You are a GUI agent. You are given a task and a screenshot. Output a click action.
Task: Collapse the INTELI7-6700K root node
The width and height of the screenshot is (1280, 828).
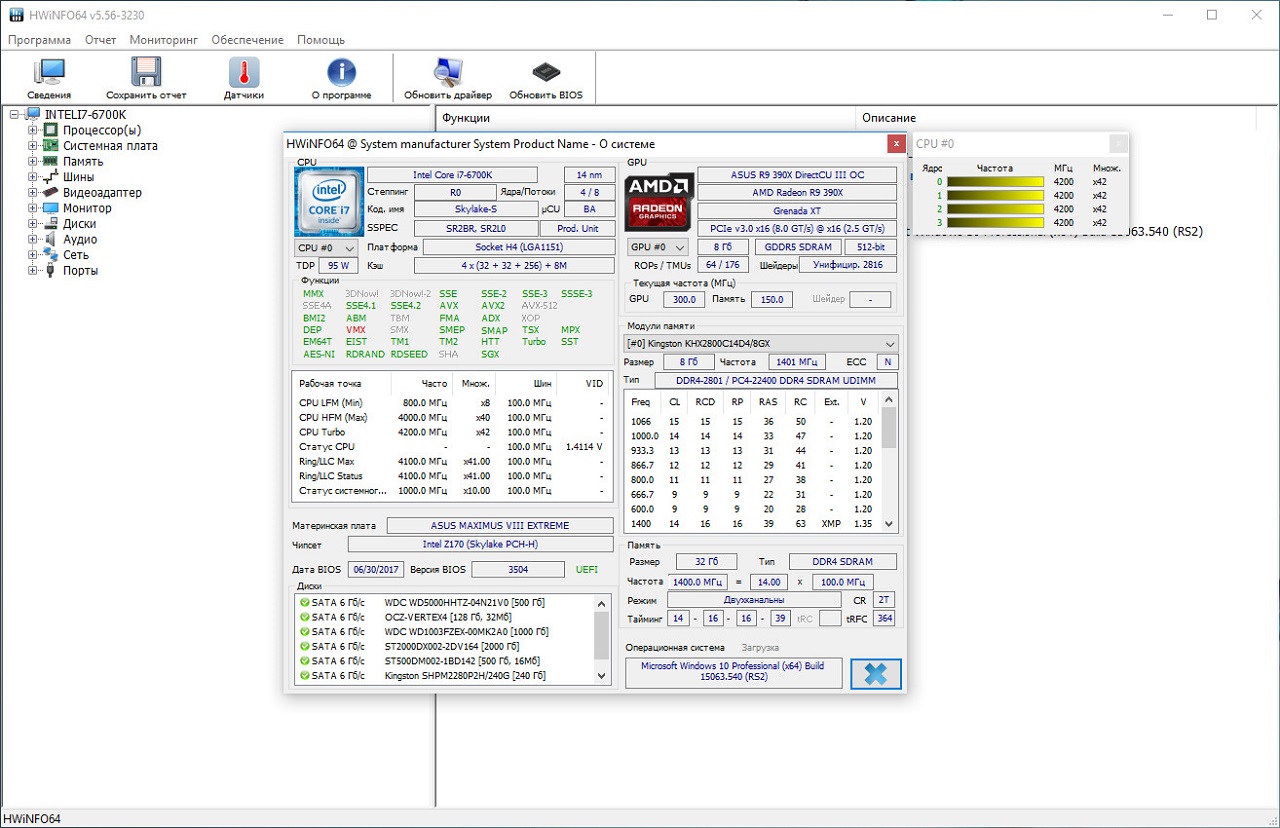(x=15, y=115)
